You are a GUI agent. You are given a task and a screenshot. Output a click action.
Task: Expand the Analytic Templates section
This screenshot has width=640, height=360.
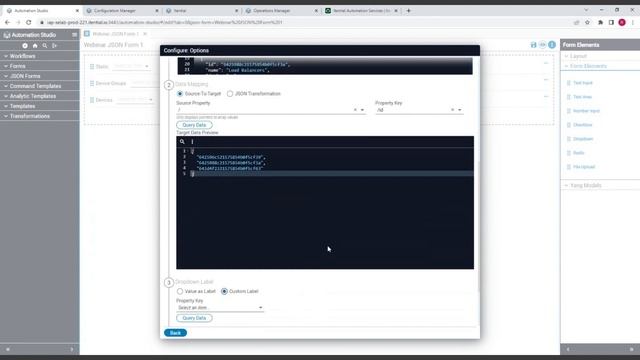pyautogui.click(x=40, y=96)
